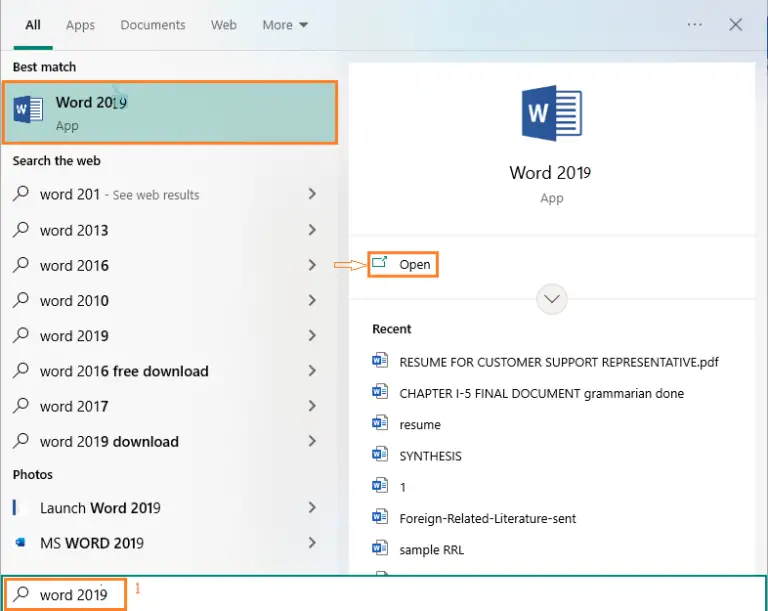Expand the arrow next to 'word 2016 free download'
The image size is (768, 611).
(312, 371)
